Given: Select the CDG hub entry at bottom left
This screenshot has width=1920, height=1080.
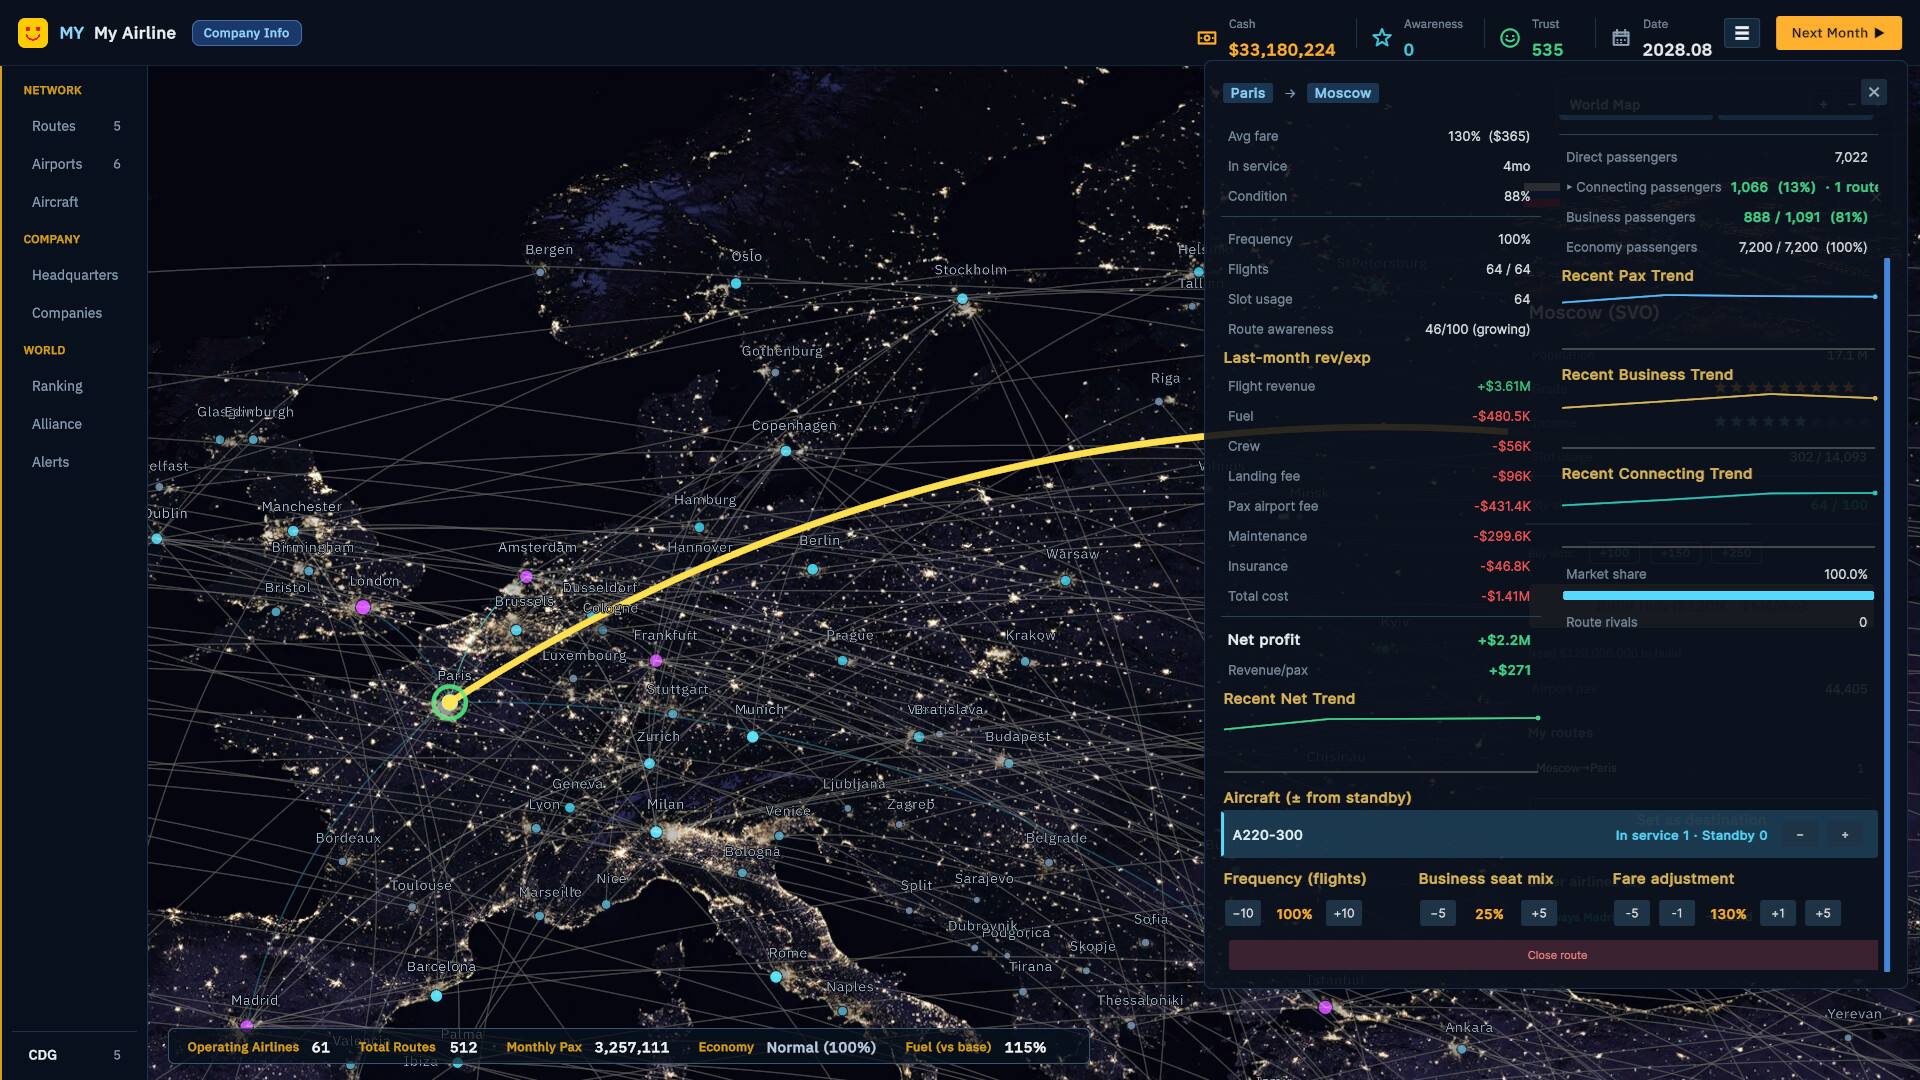Looking at the screenshot, I should coord(74,1055).
